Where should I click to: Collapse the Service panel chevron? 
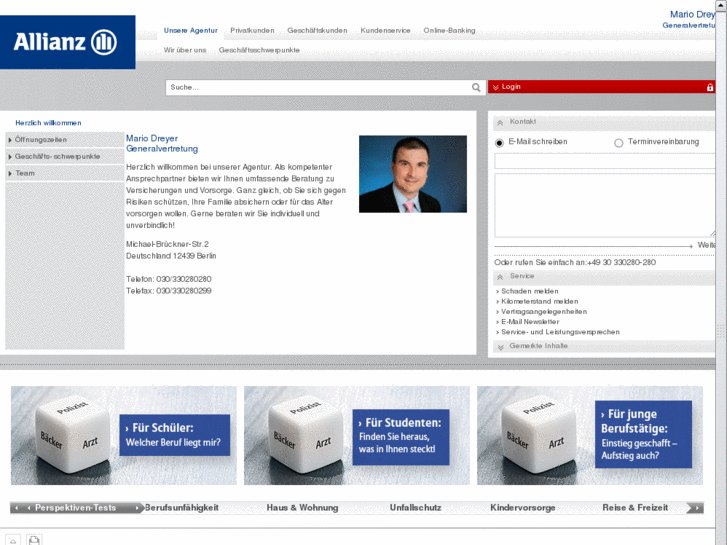[x=500, y=277]
